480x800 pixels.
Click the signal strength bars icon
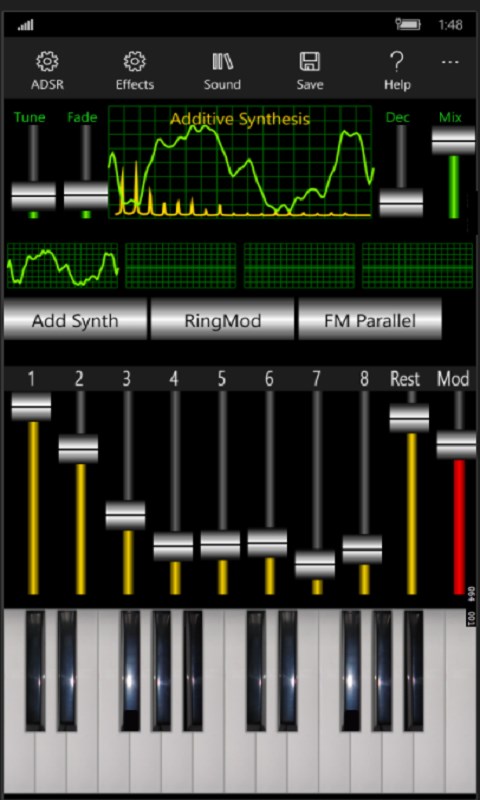26,24
